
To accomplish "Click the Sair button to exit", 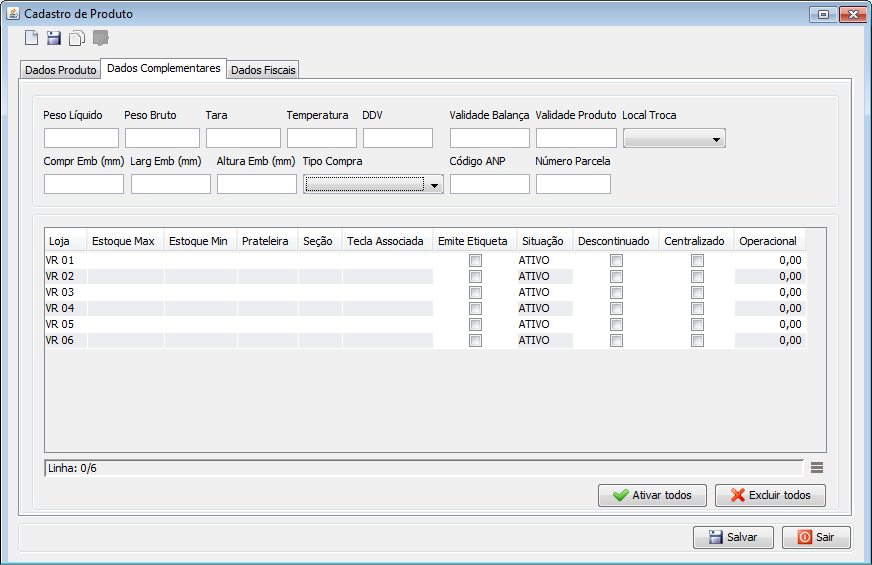I will coord(816,537).
